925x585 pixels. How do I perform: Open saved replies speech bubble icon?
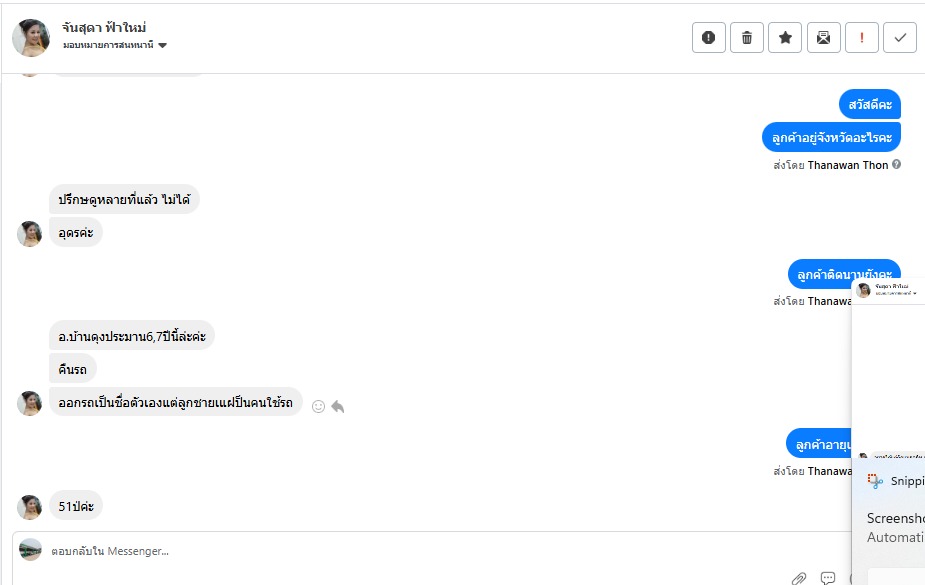click(x=828, y=578)
